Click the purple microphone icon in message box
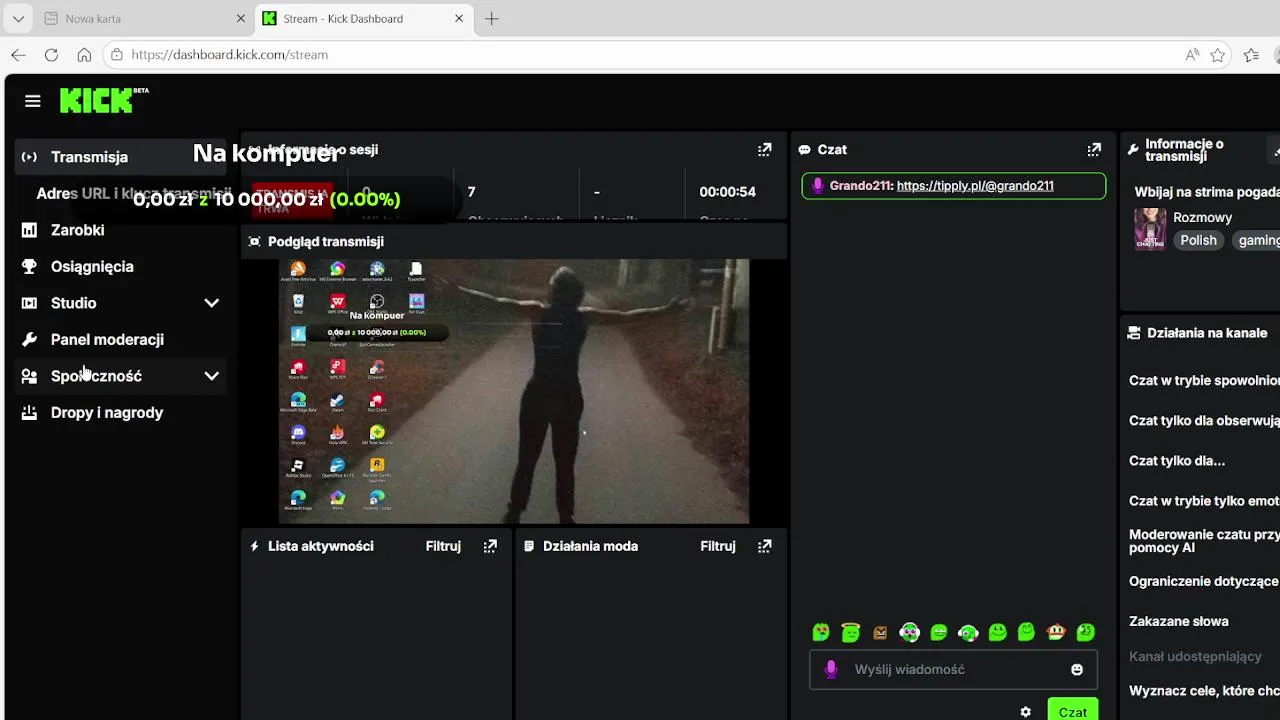1280x720 pixels. click(x=831, y=669)
